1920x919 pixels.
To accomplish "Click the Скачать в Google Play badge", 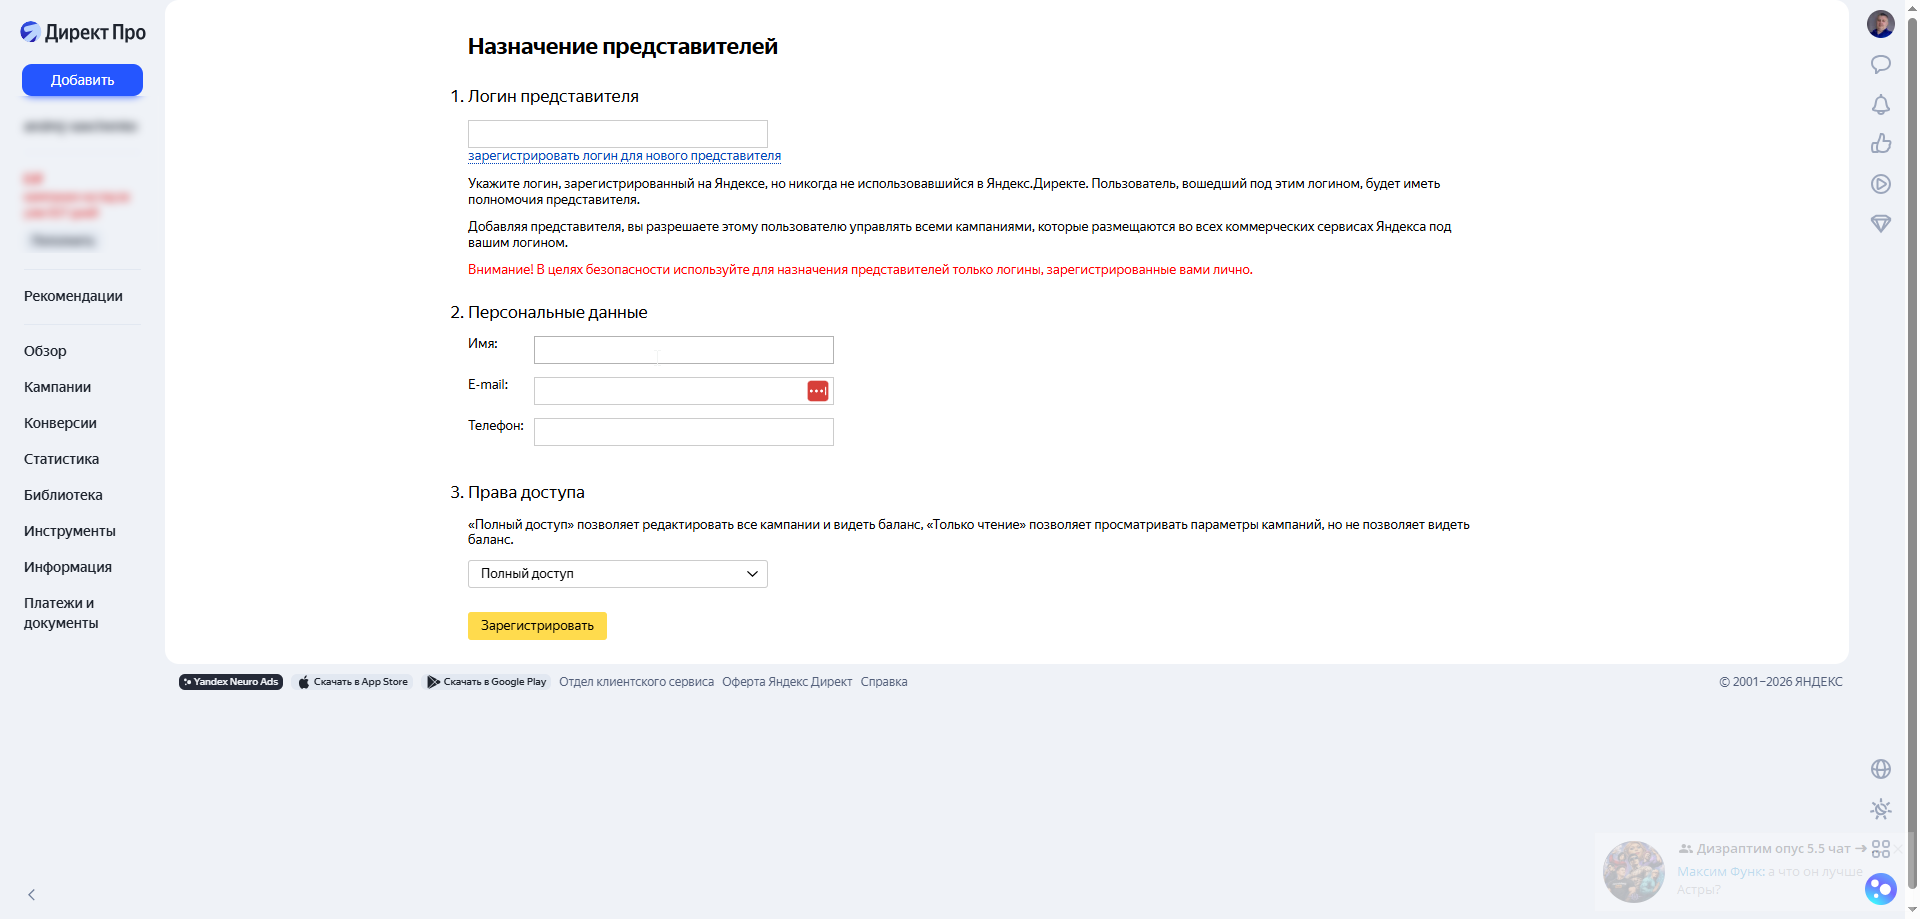I will pyautogui.click(x=487, y=682).
